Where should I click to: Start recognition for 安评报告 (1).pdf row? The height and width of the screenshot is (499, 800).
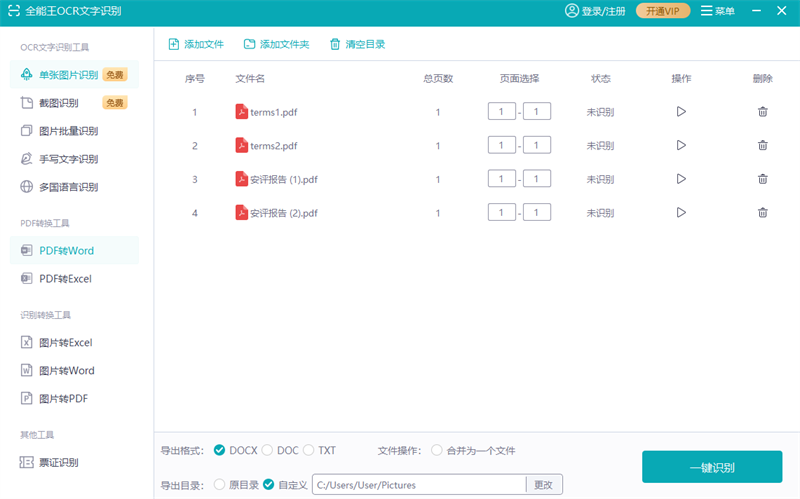681,179
